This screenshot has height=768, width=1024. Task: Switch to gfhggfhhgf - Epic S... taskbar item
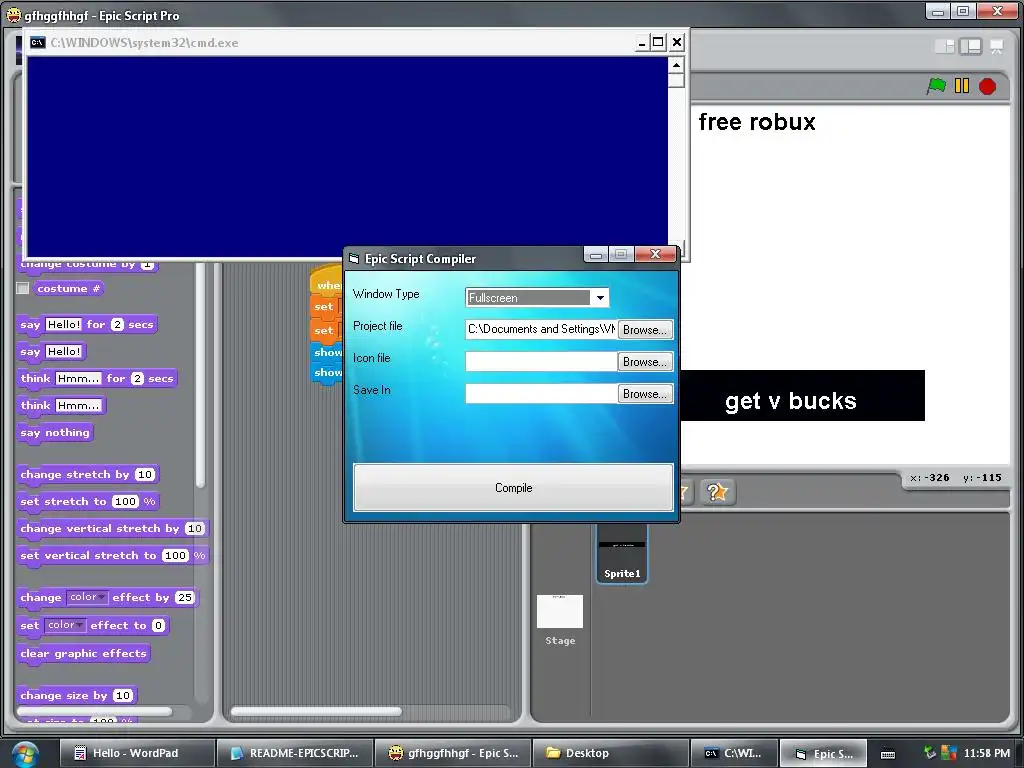(x=453, y=753)
